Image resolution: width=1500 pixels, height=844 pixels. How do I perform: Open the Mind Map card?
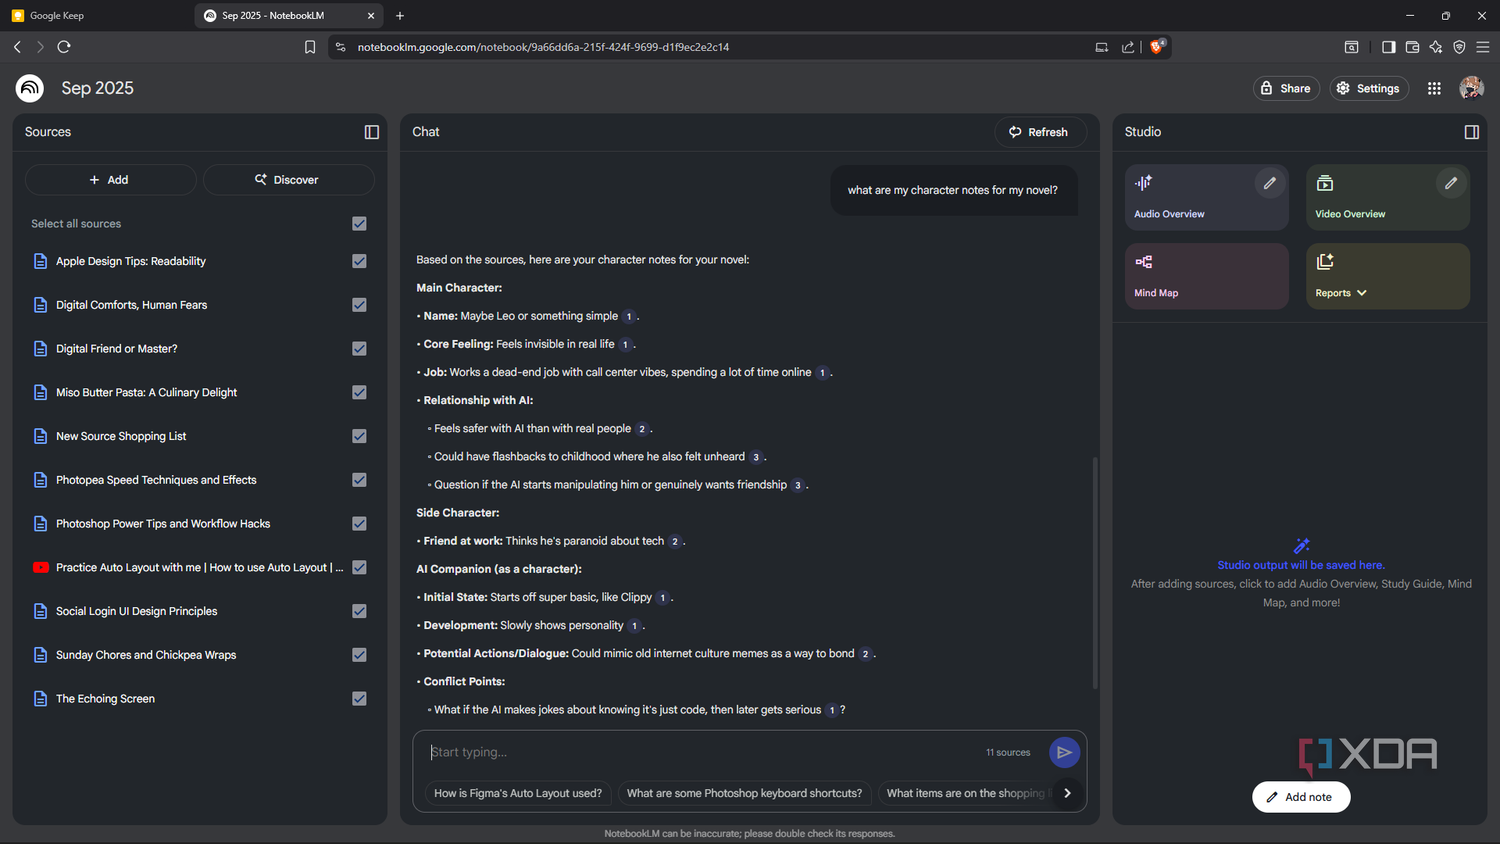pyautogui.click(x=1206, y=276)
